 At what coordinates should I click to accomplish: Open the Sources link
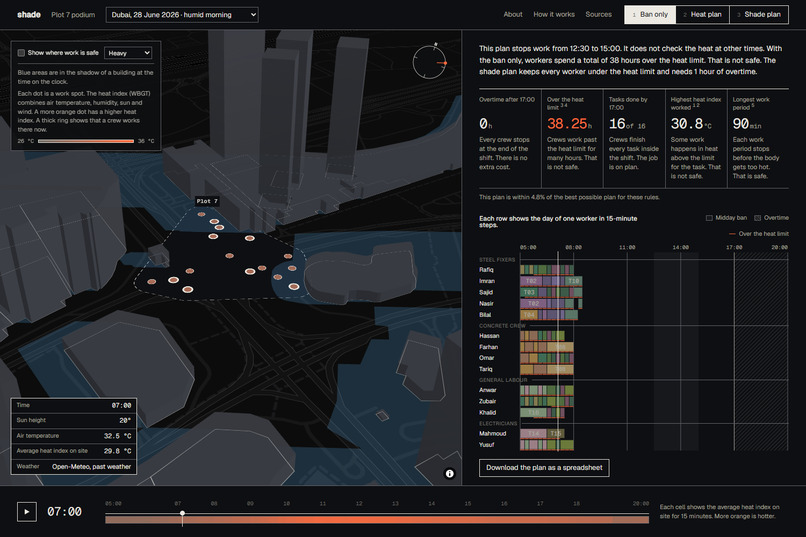[x=598, y=14]
